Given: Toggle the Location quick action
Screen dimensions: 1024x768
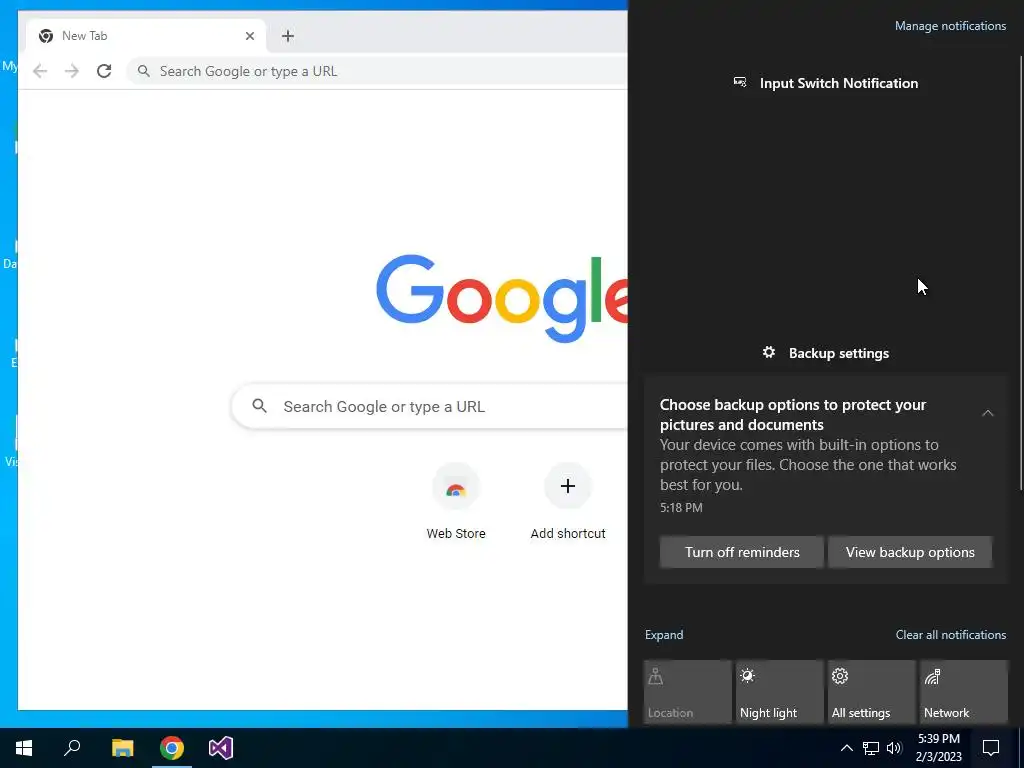Looking at the screenshot, I should coord(688,692).
